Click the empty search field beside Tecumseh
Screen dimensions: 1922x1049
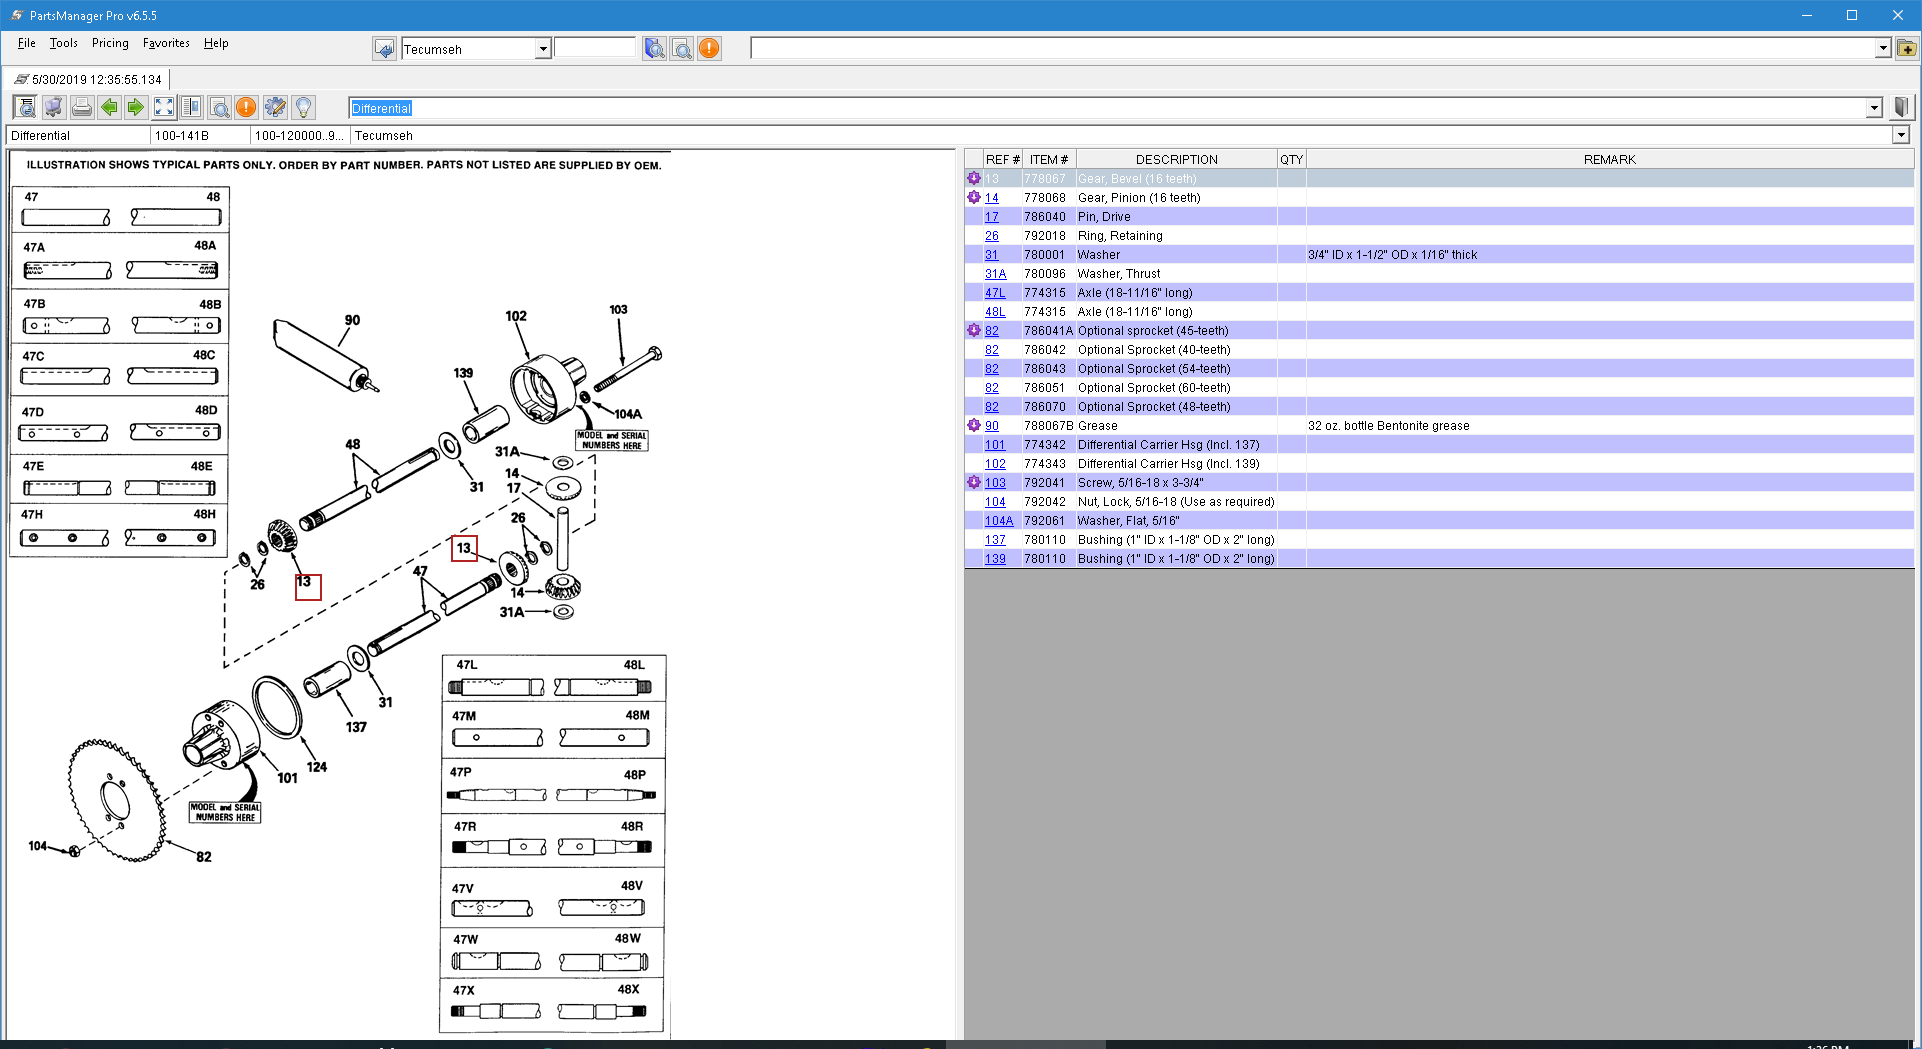click(594, 48)
